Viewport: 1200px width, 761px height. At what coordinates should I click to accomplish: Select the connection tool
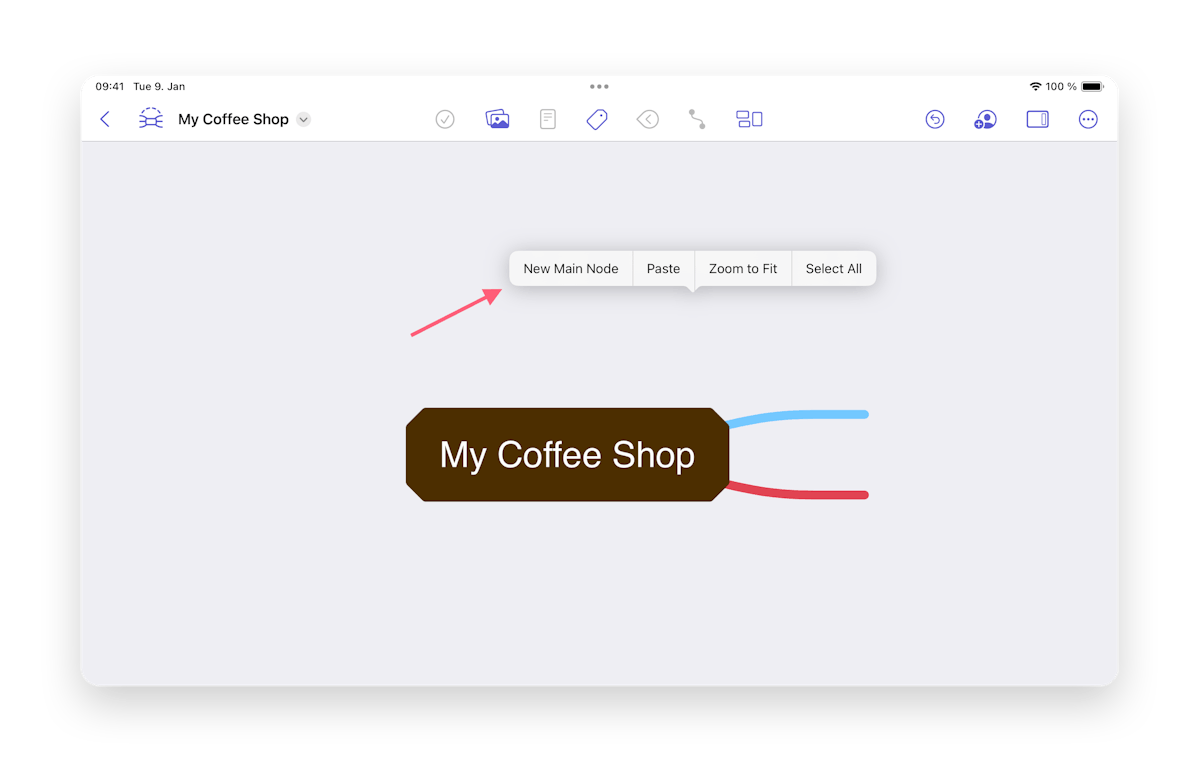697,119
